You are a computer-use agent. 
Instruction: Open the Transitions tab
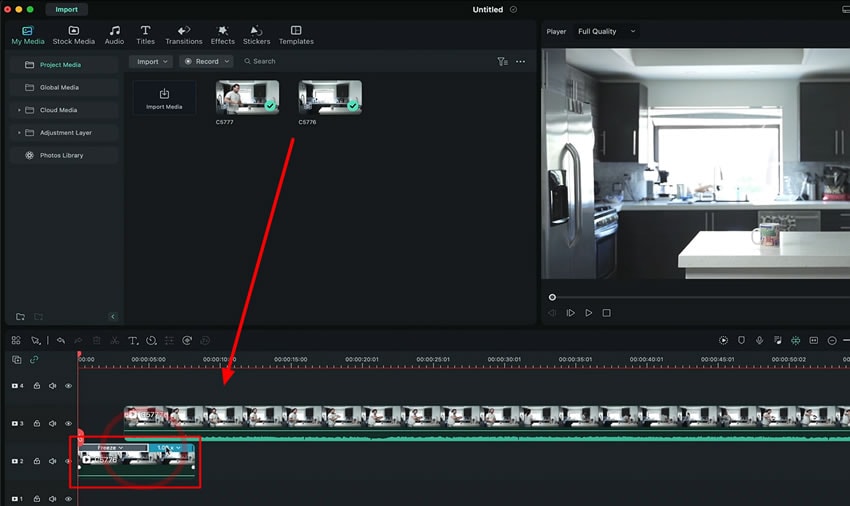pos(184,35)
